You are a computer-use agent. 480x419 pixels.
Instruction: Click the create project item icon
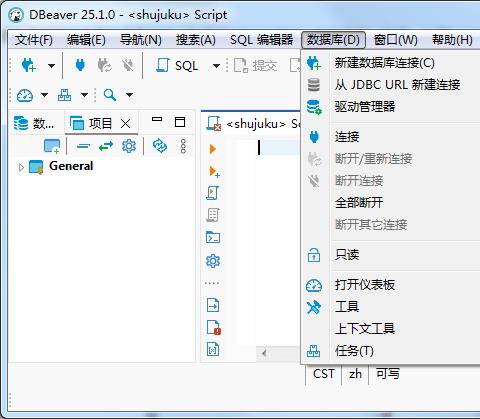[52, 146]
